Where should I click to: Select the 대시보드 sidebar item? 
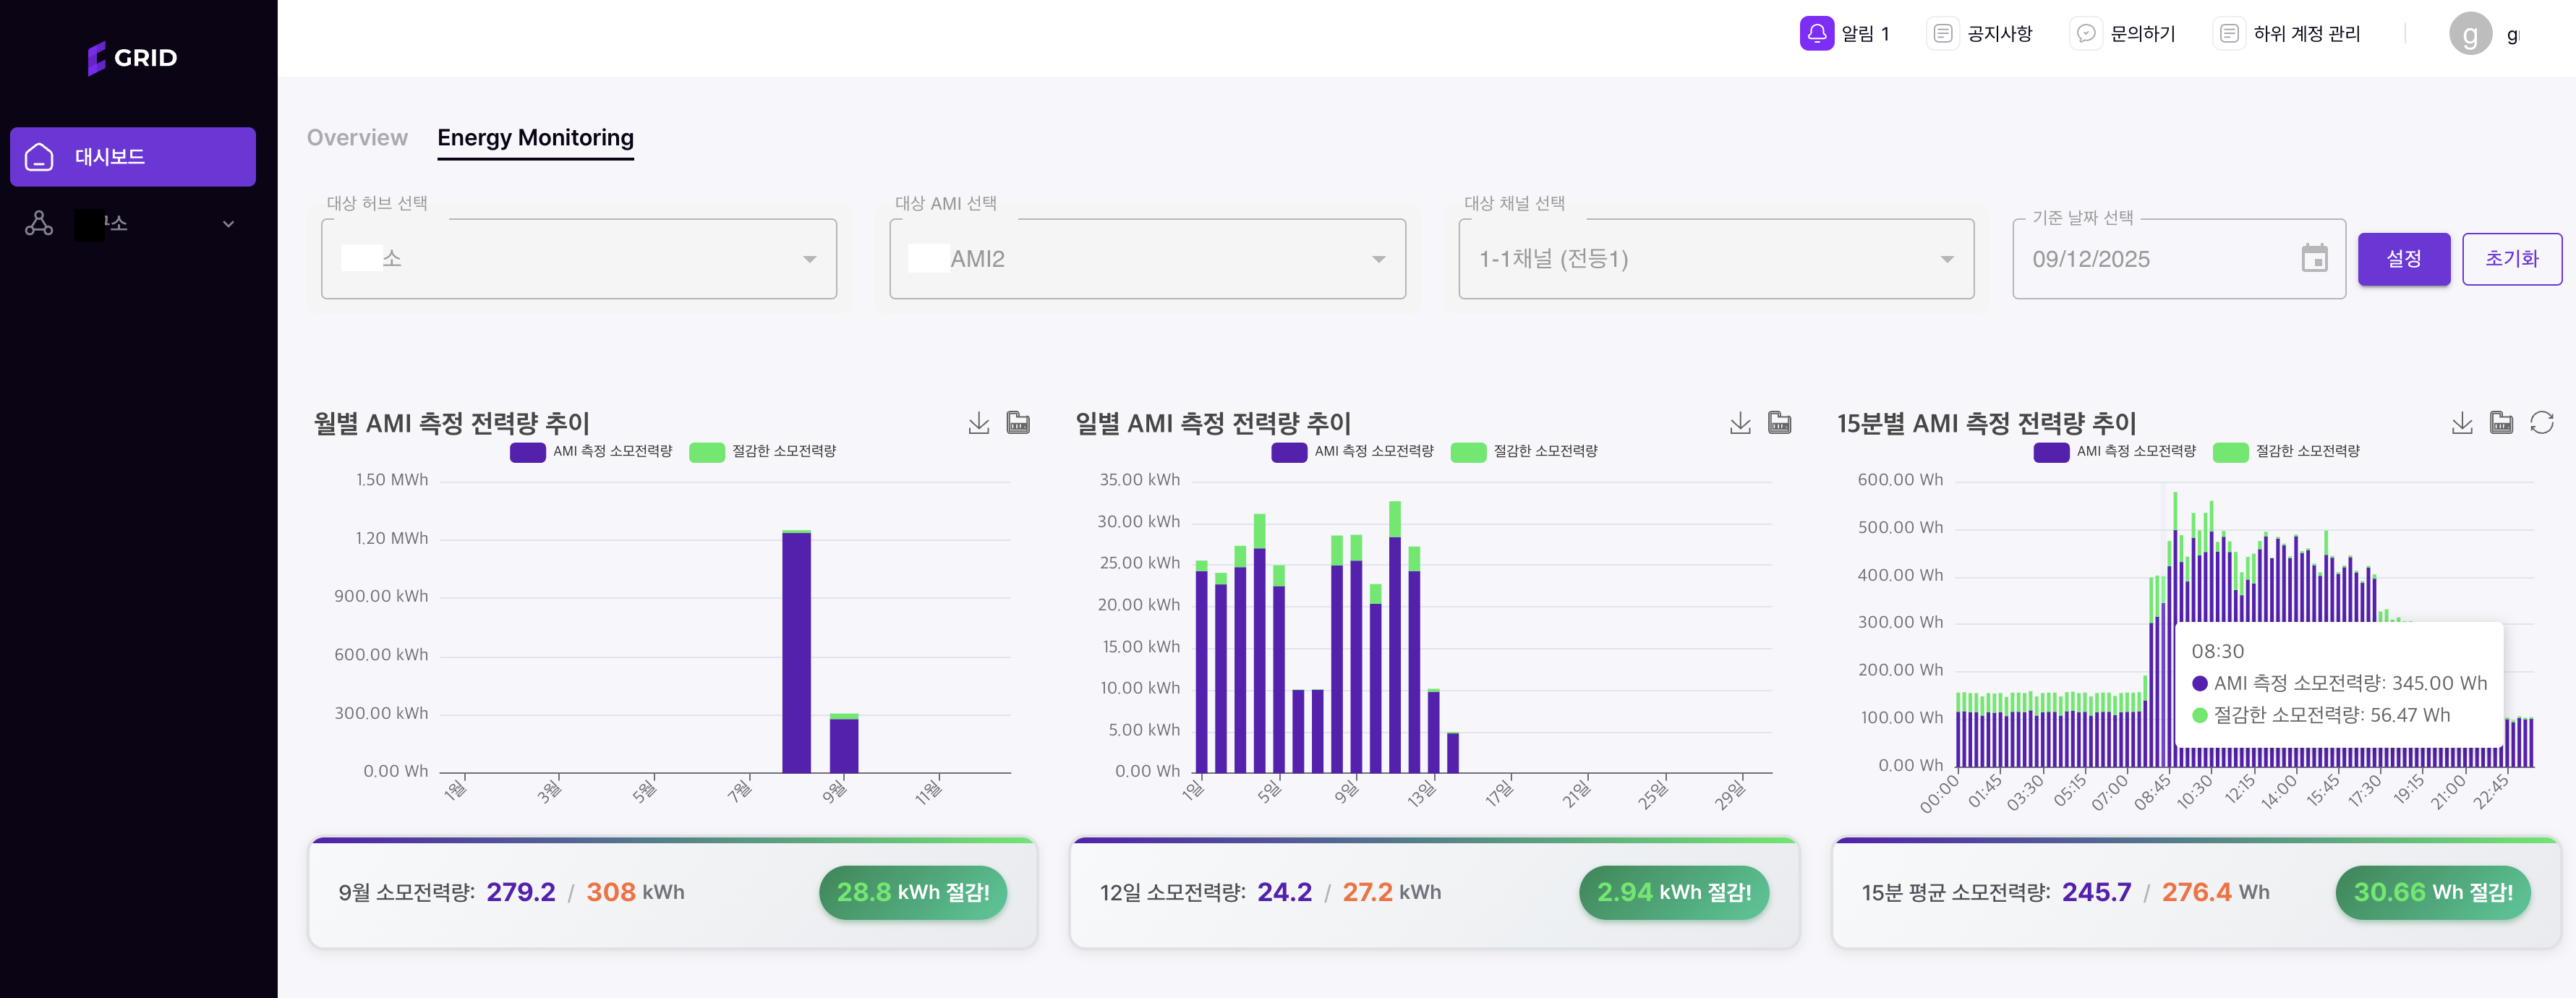133,156
